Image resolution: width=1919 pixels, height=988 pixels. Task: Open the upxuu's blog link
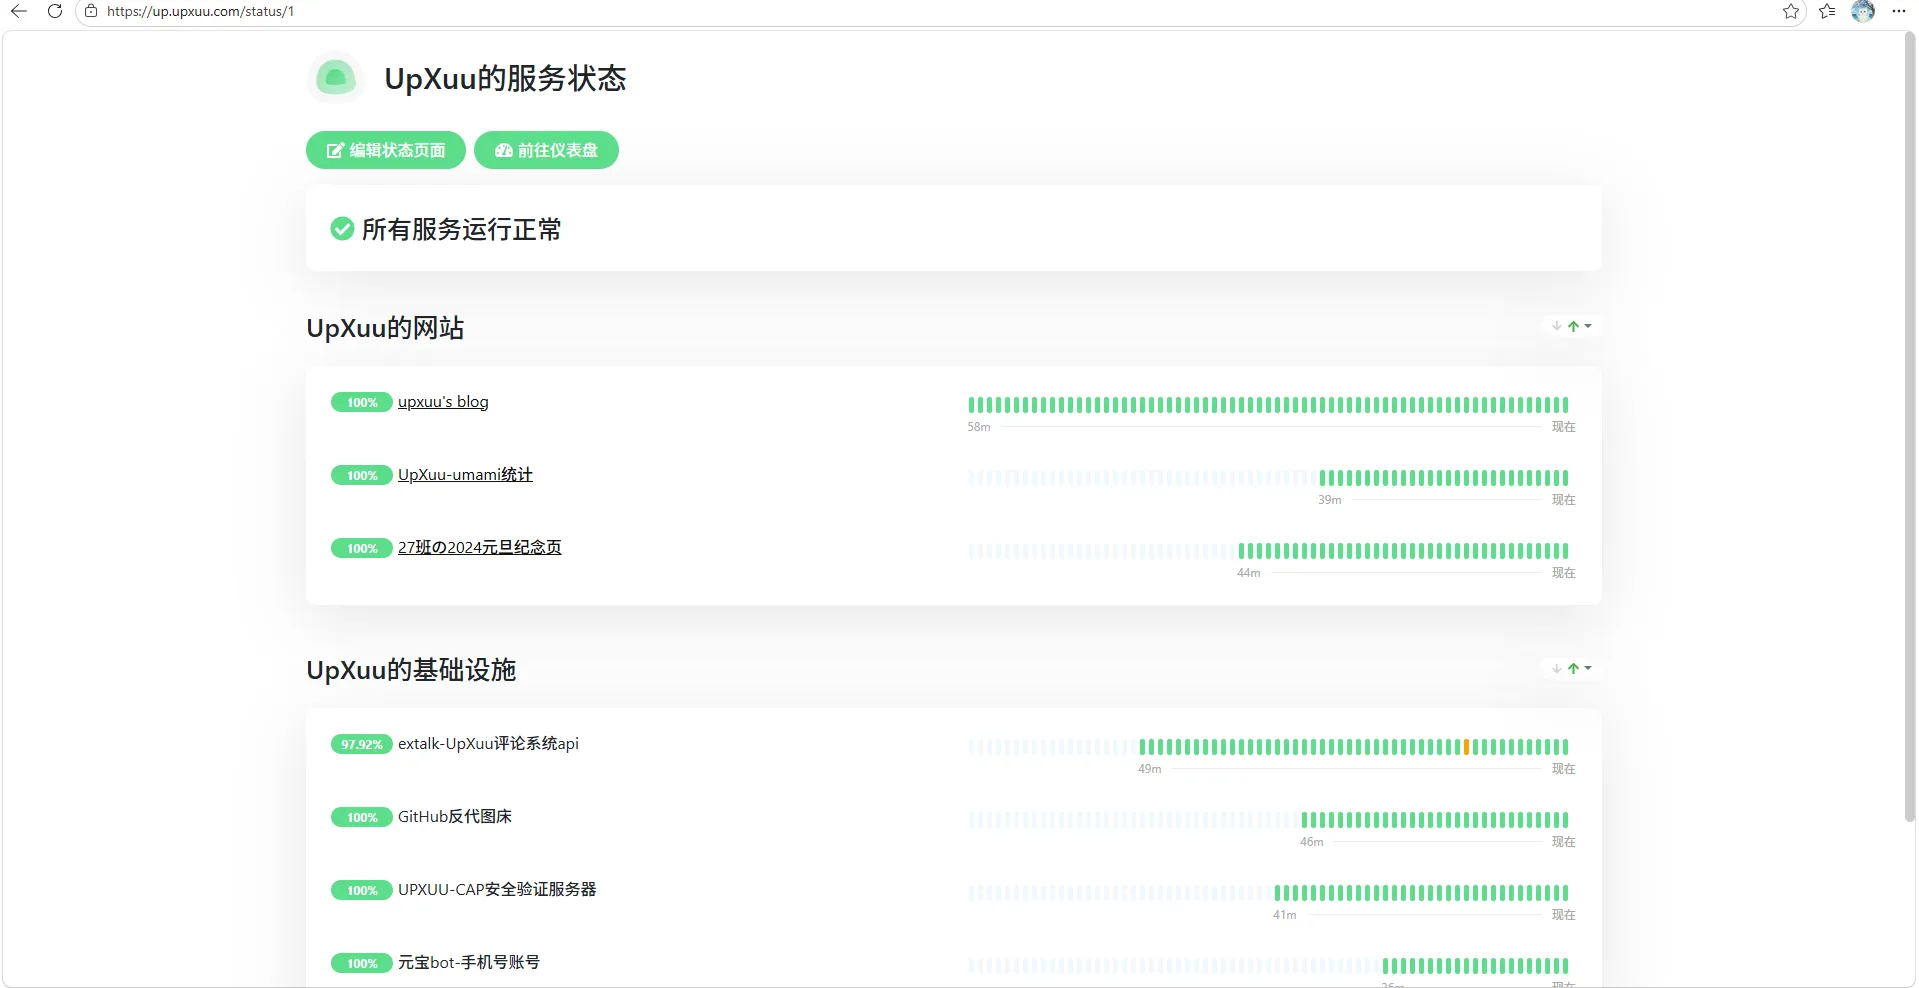[x=443, y=402]
